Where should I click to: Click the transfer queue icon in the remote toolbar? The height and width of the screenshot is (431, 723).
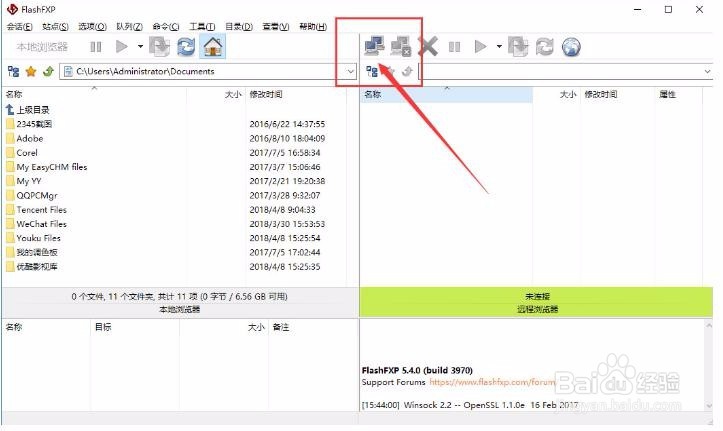click(x=518, y=47)
